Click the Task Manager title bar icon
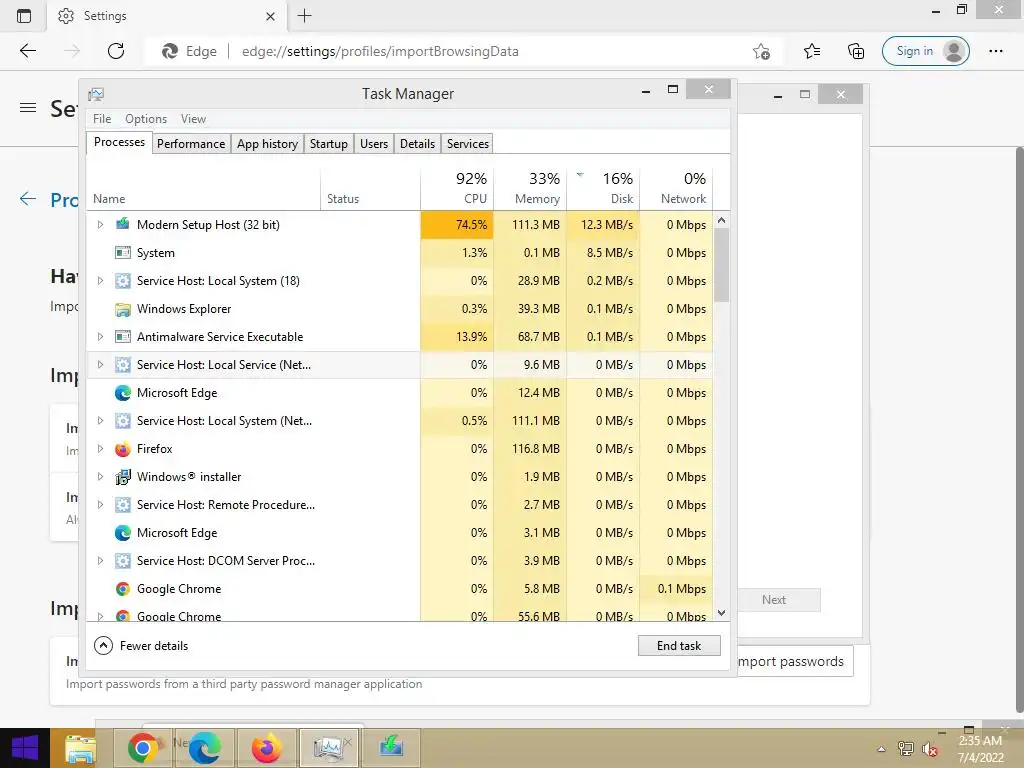Screen dimensions: 1024x768 (96, 94)
